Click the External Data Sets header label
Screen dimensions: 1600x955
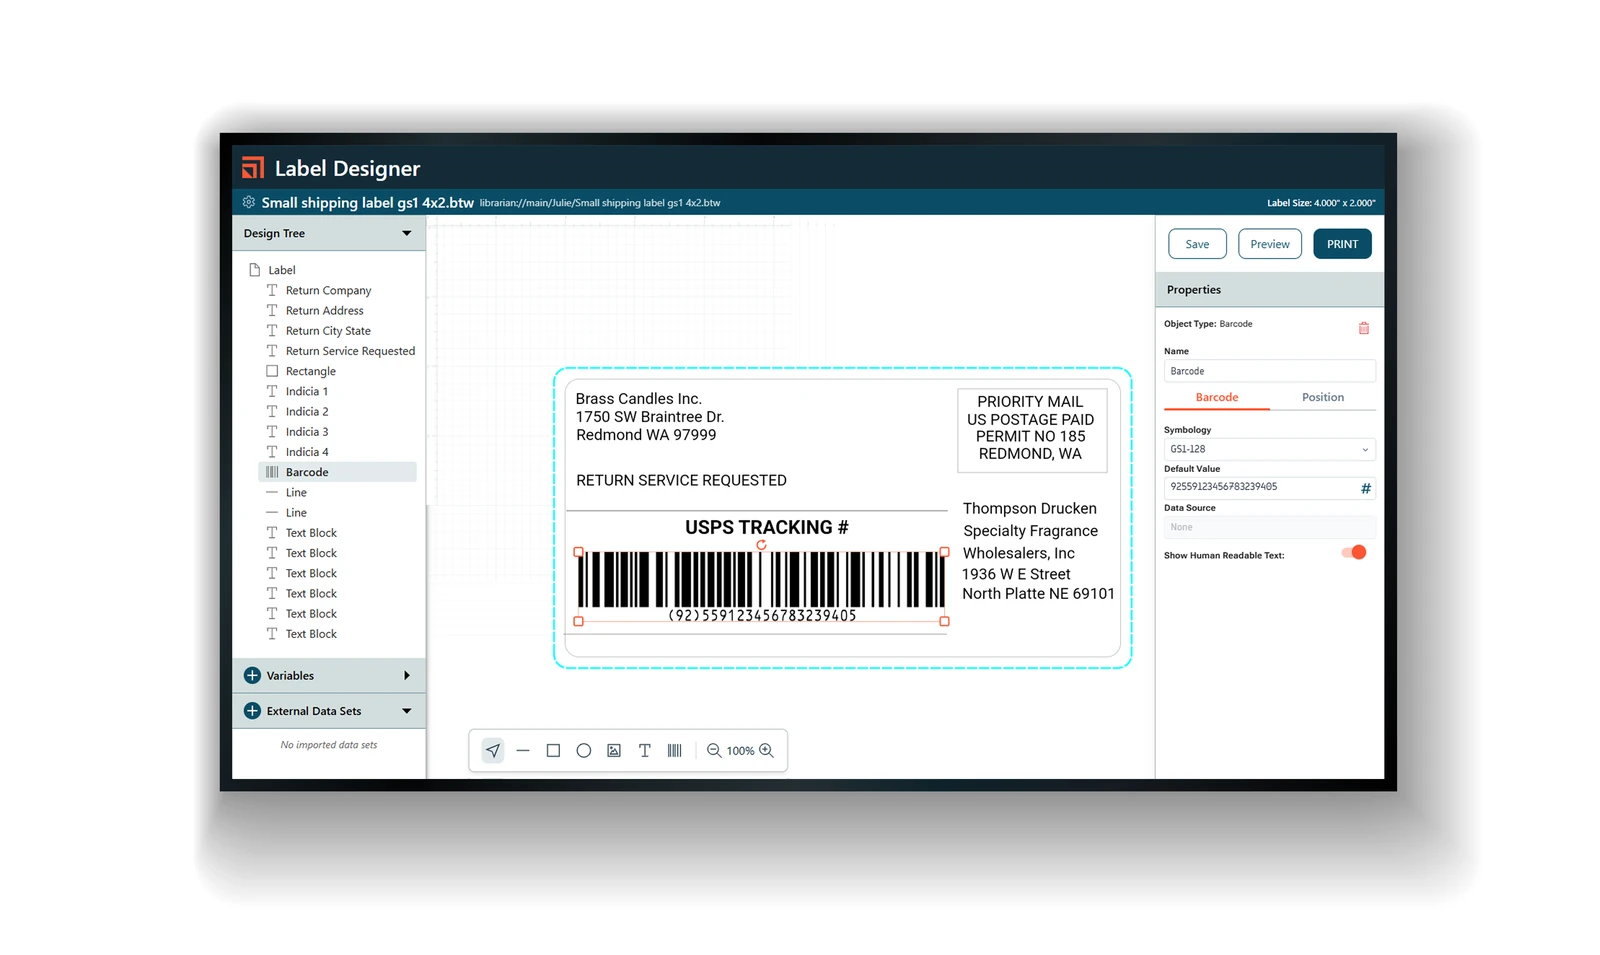(314, 711)
